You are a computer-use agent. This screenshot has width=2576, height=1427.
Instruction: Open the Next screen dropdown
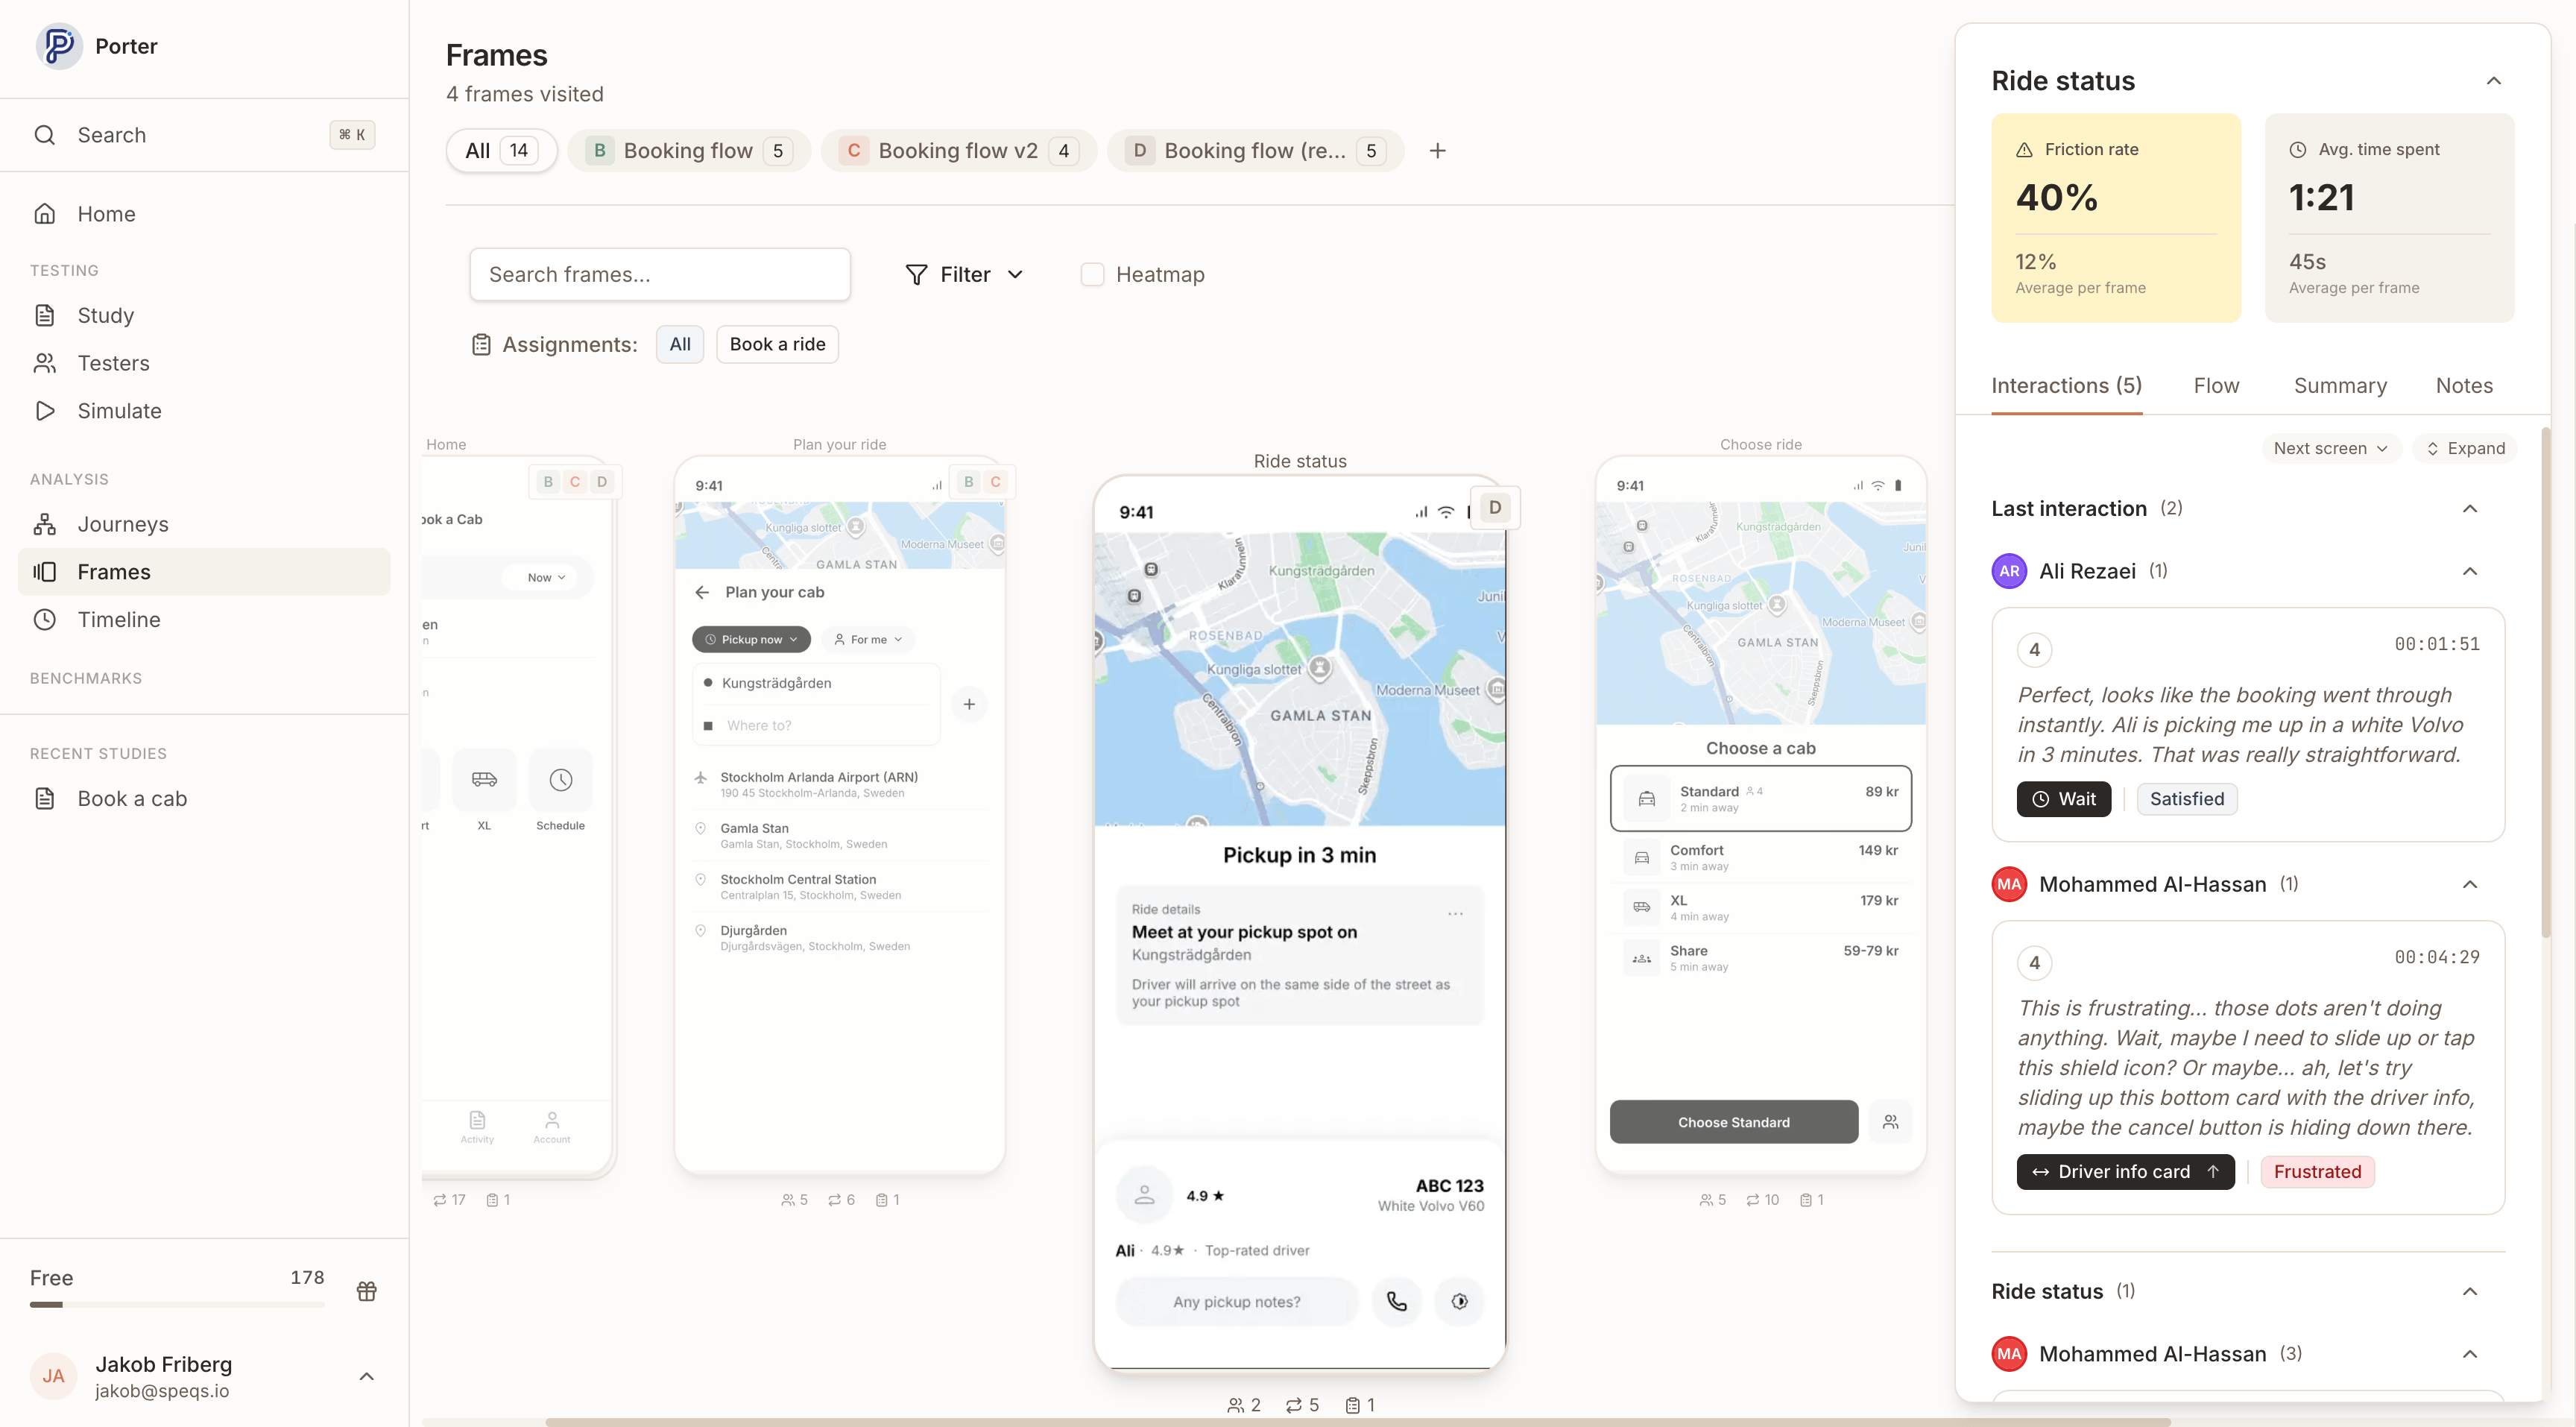[x=2329, y=448]
